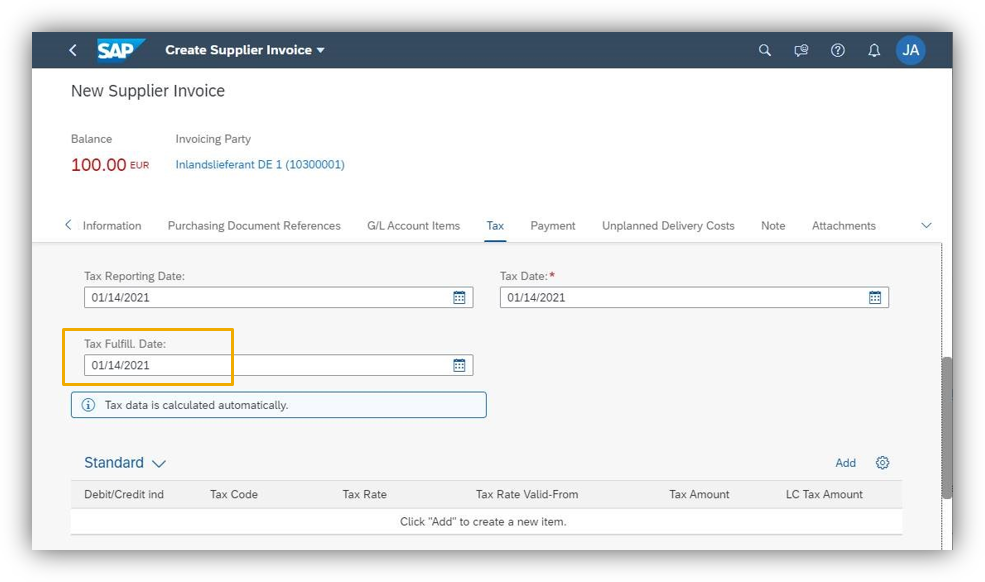Open the Inlandslieferant DE 1 invoicing party link

pyautogui.click(x=260, y=165)
